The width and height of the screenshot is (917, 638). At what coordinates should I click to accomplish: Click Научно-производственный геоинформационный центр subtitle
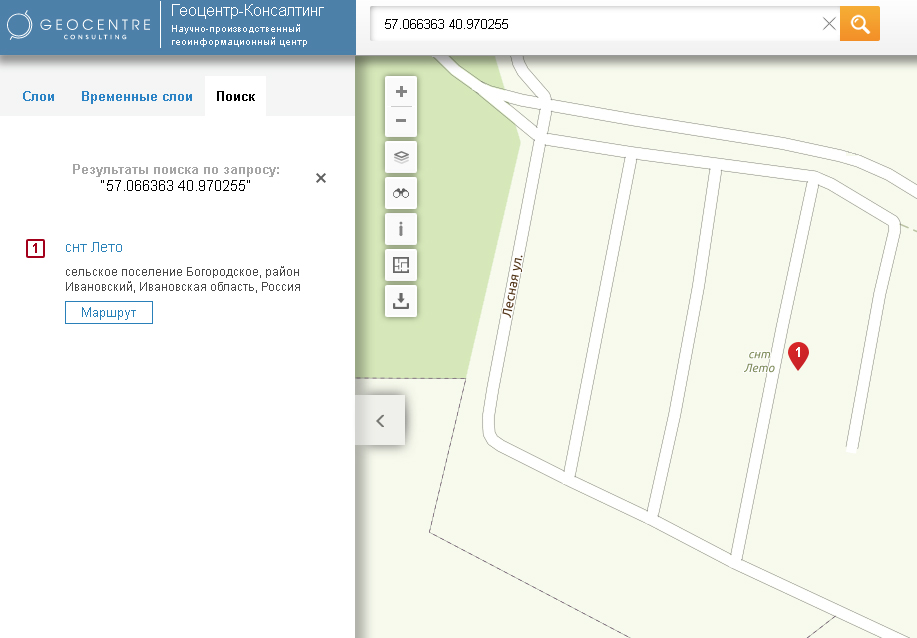click(x=239, y=35)
